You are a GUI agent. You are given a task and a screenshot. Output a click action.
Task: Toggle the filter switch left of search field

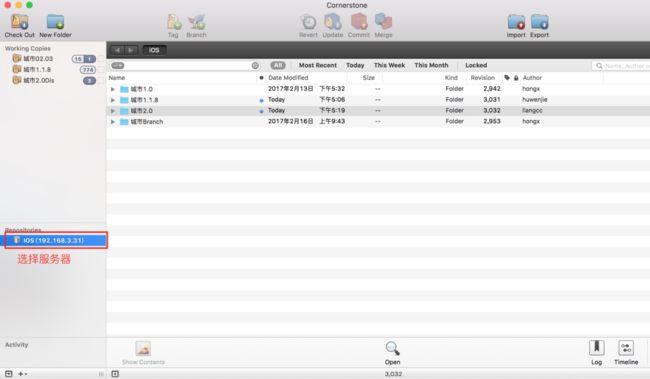[118, 65]
